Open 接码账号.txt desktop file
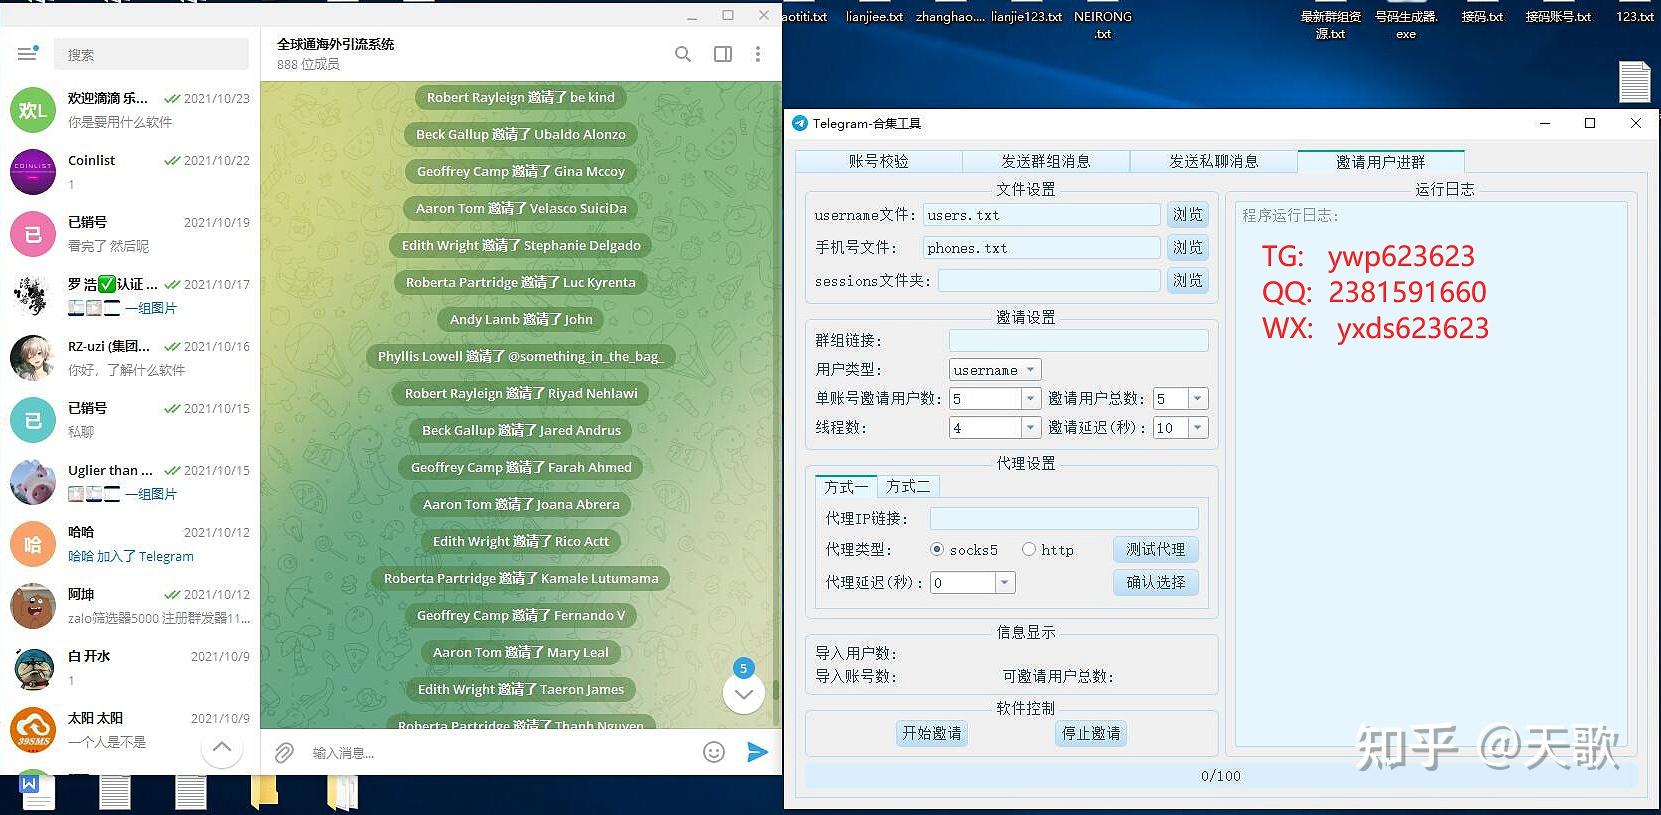This screenshot has height=815, width=1661. [1558, 16]
